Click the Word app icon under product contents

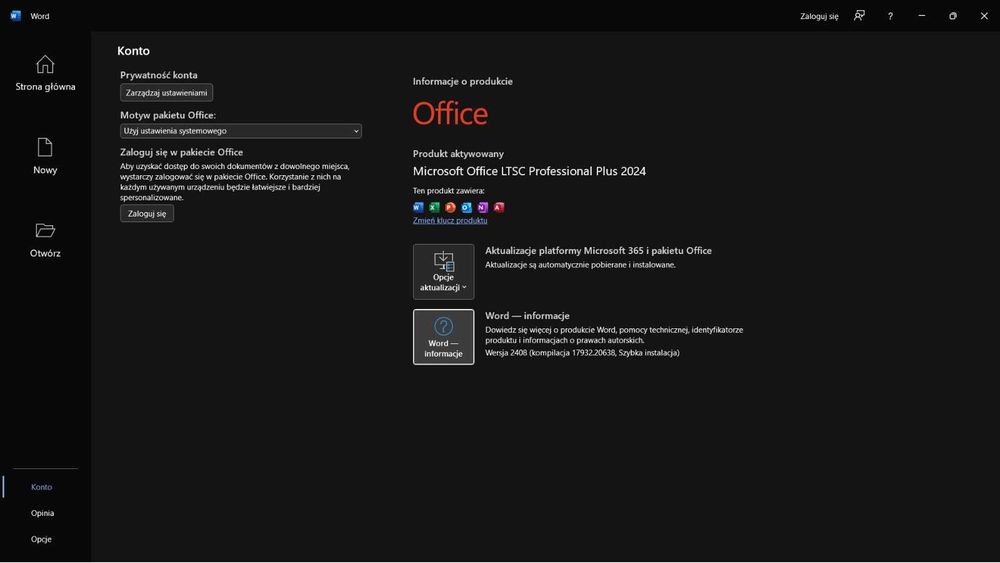[418, 207]
